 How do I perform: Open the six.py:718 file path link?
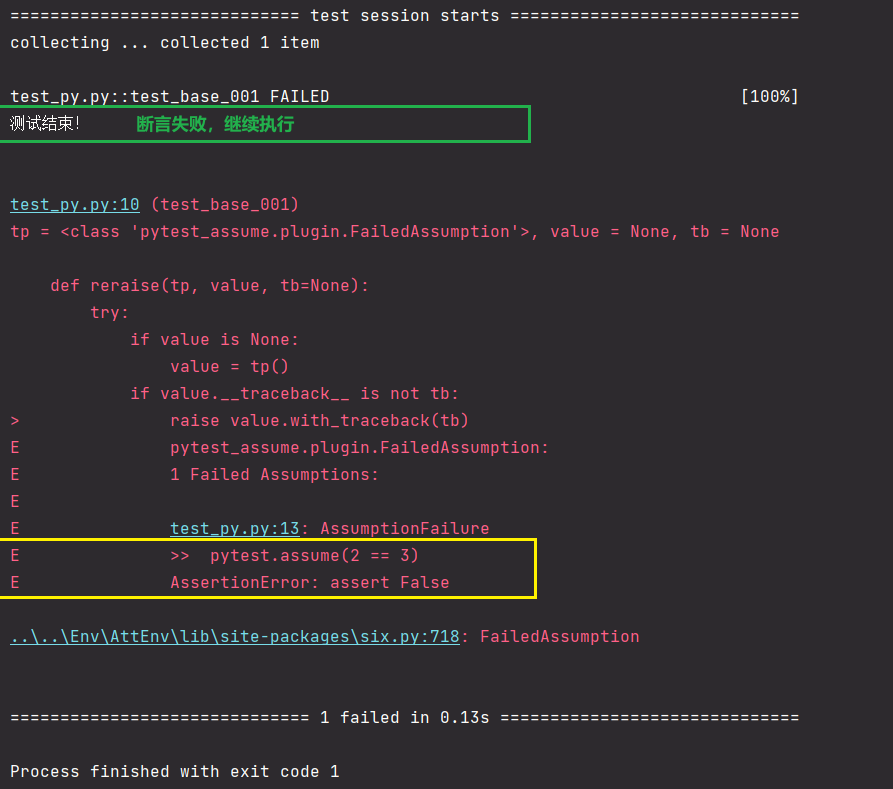(x=234, y=636)
